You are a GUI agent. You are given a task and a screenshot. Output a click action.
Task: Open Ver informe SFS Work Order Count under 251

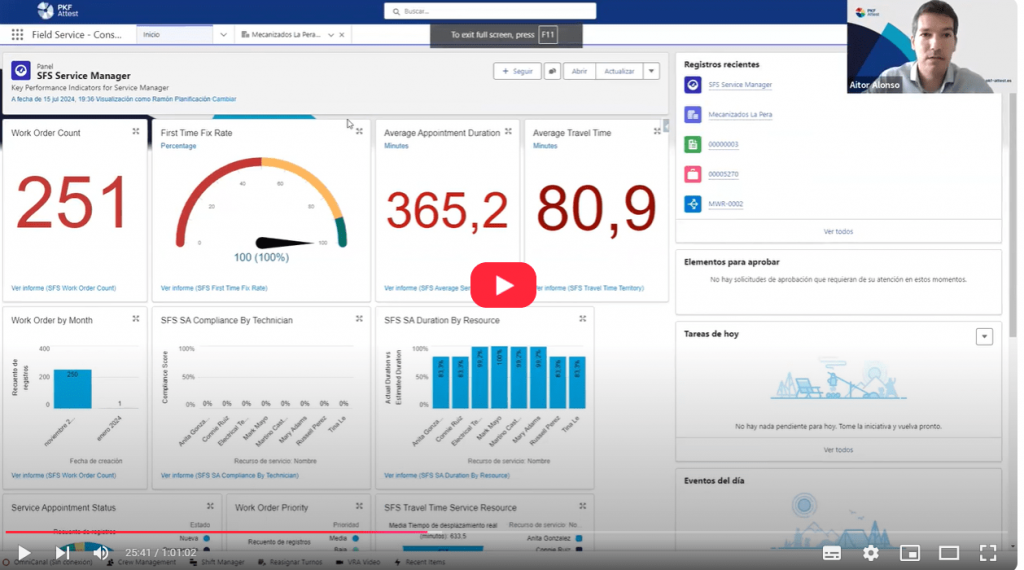(x=63, y=288)
